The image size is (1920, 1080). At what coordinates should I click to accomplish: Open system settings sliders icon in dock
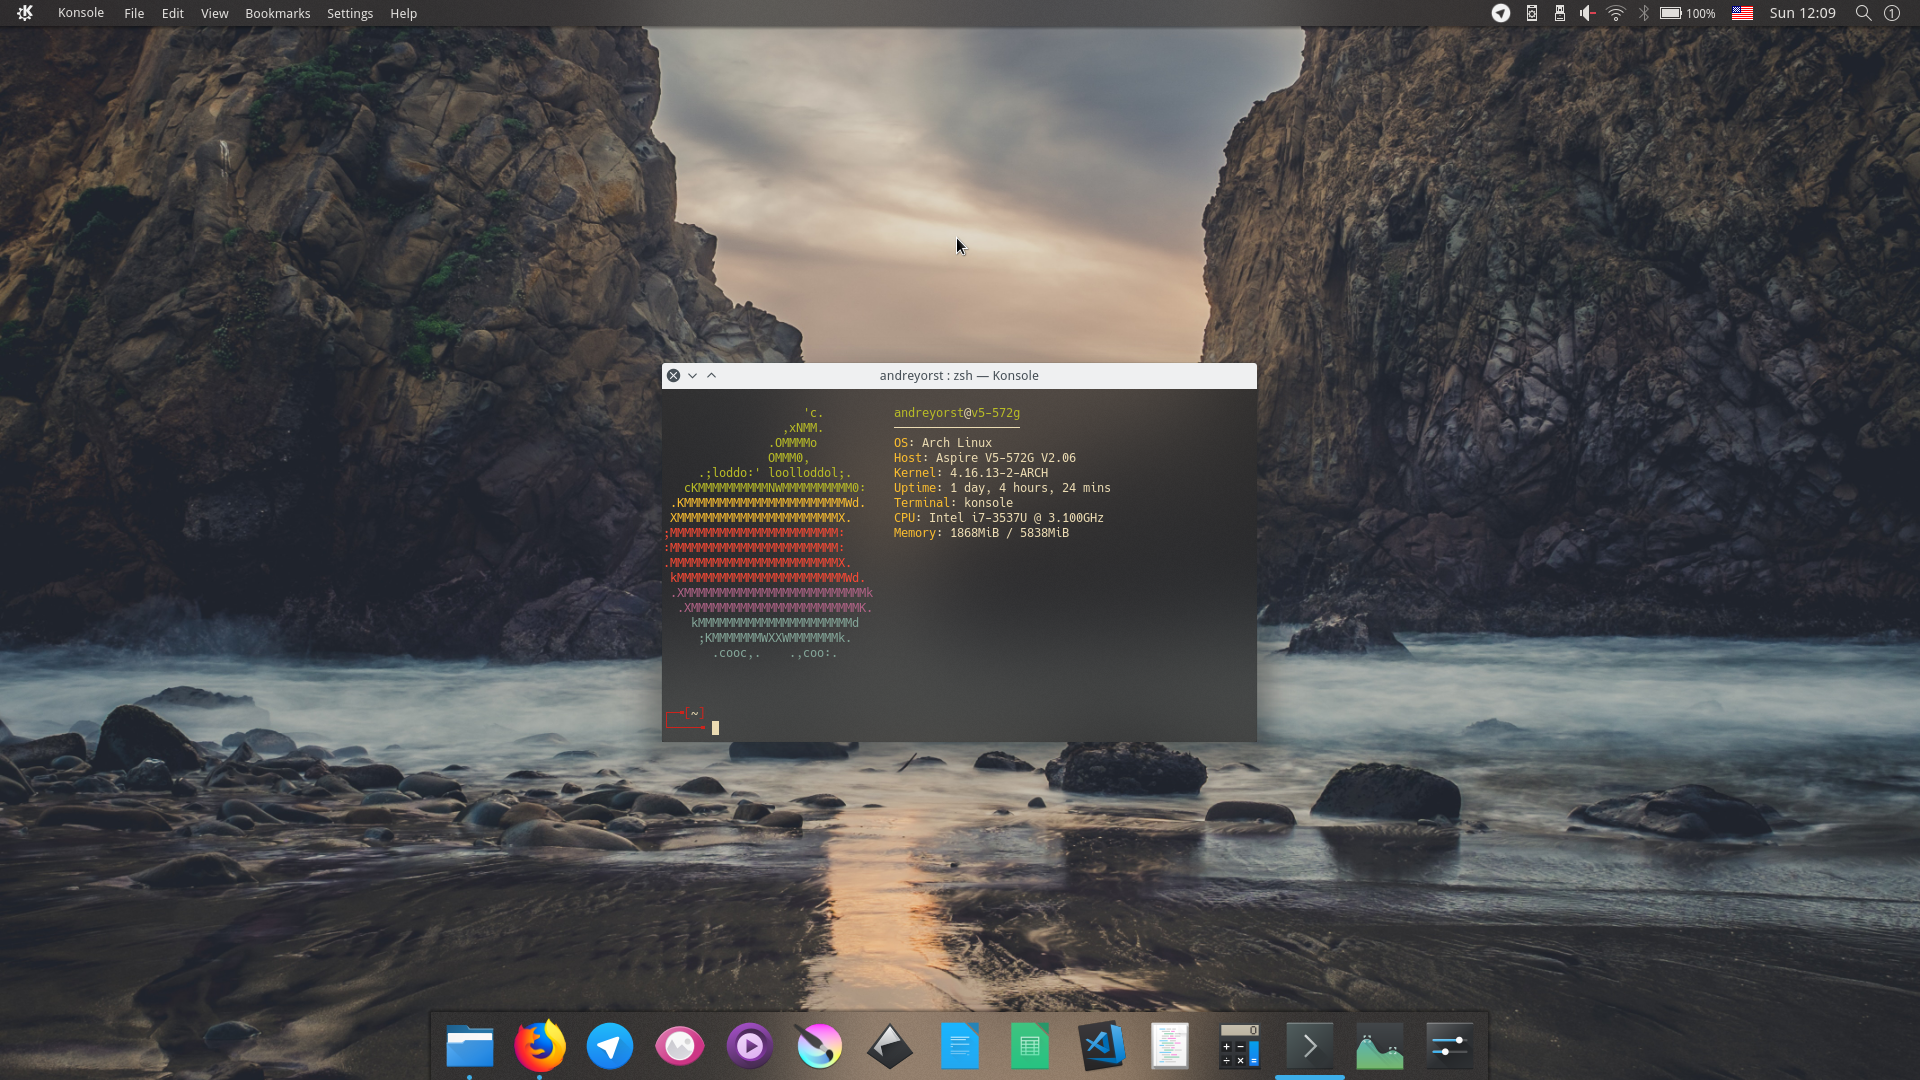click(x=1449, y=1046)
